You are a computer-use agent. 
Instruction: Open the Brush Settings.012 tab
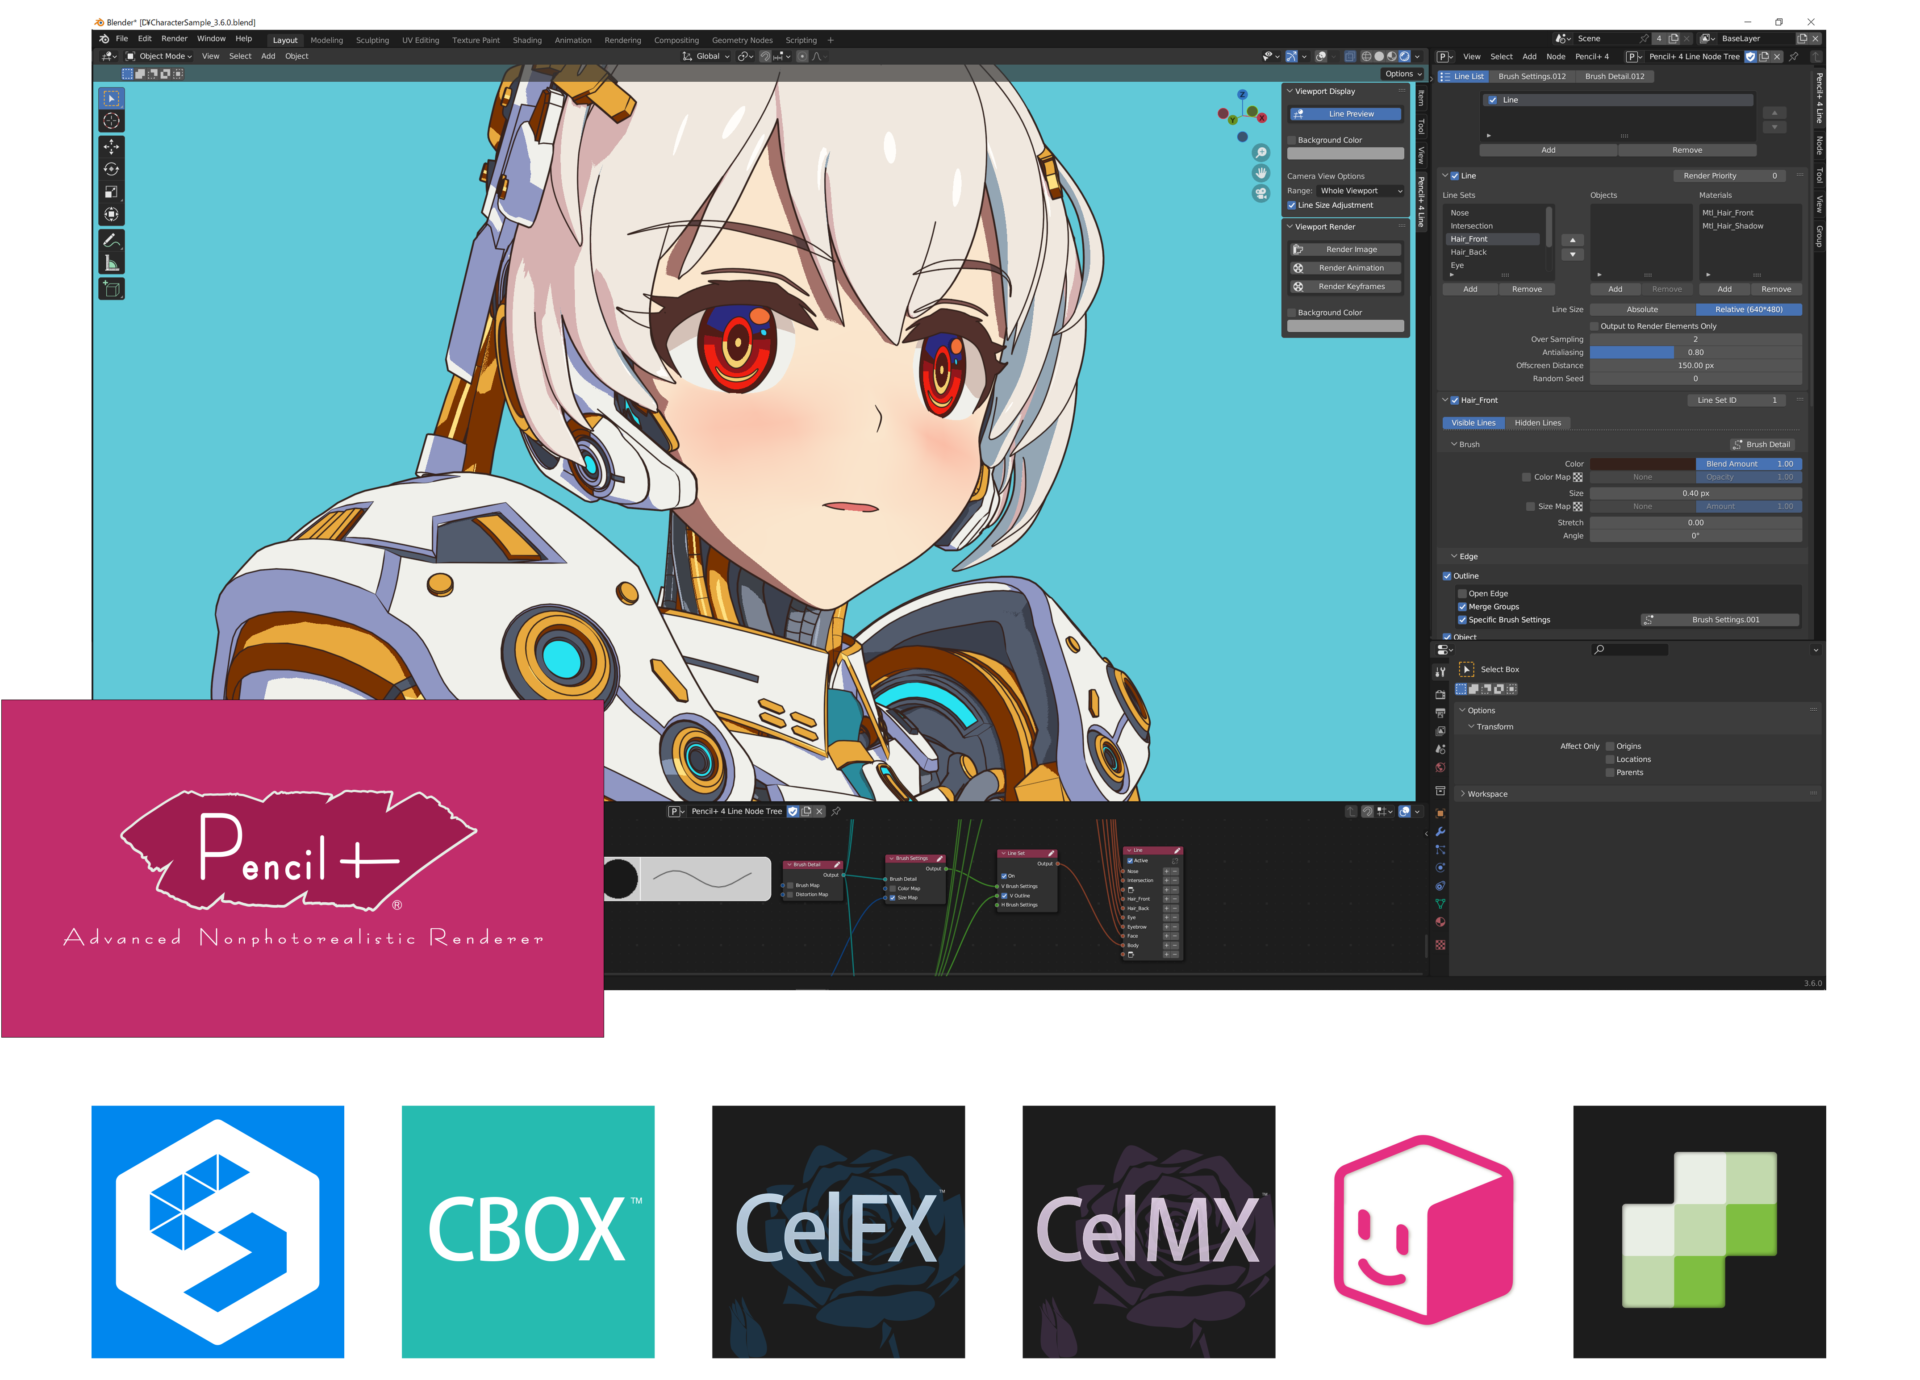1531,76
